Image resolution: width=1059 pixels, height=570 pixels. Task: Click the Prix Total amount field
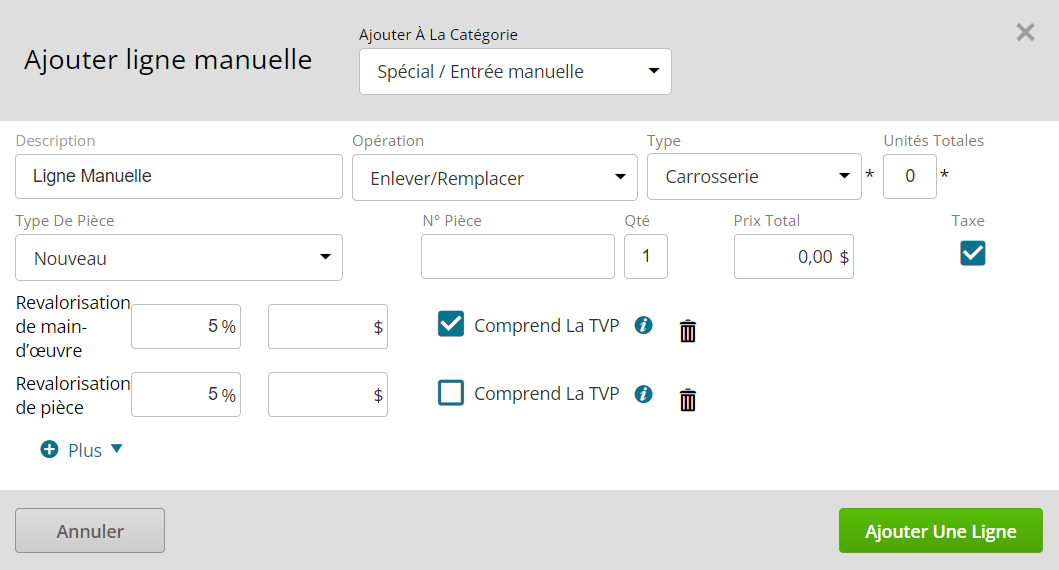click(x=794, y=257)
